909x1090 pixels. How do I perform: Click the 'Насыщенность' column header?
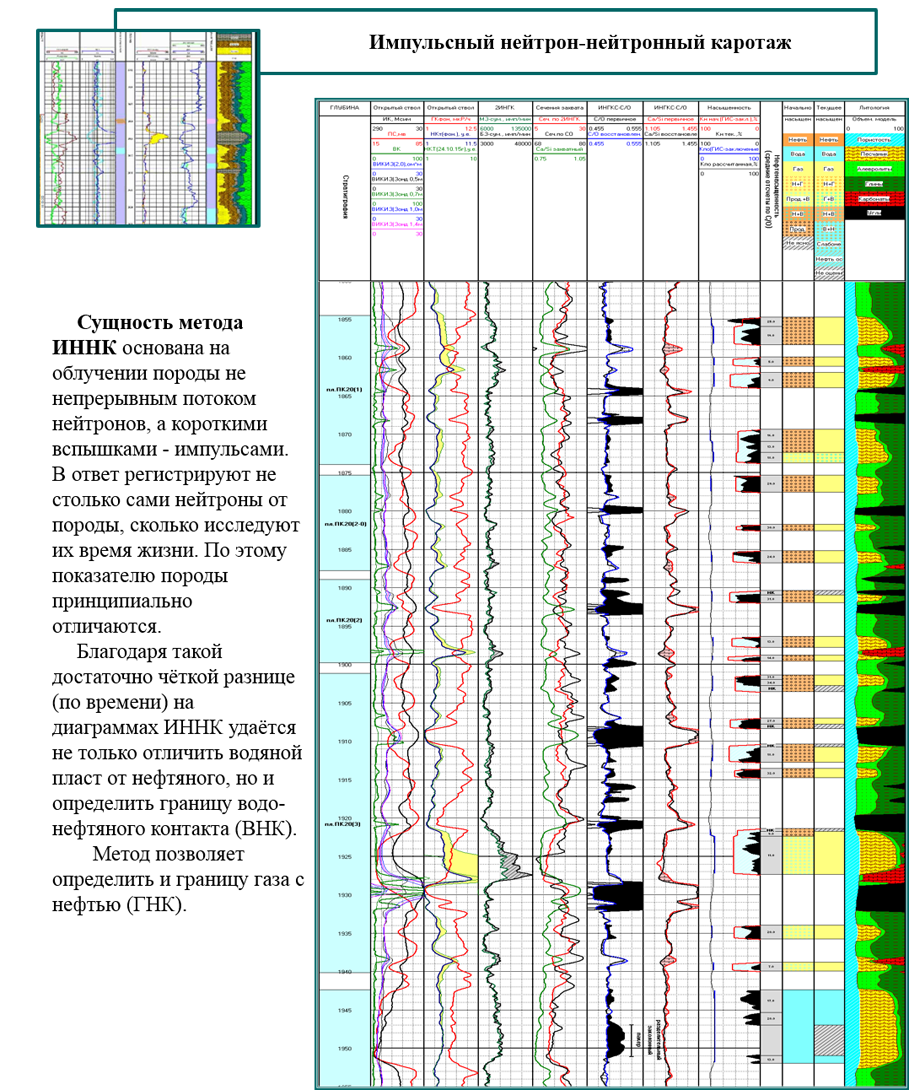point(728,108)
